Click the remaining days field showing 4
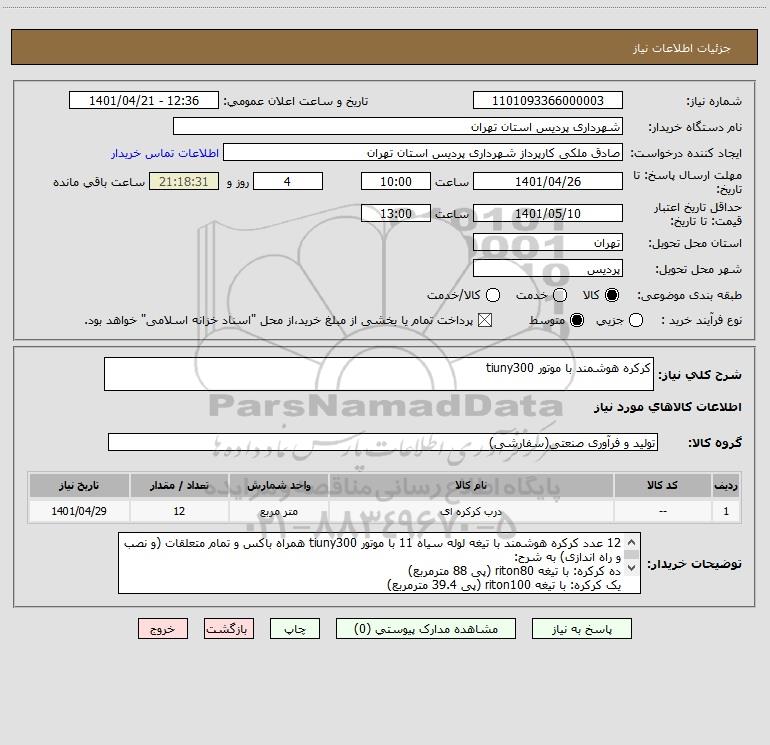The height and width of the screenshot is (745, 770). click(x=288, y=181)
